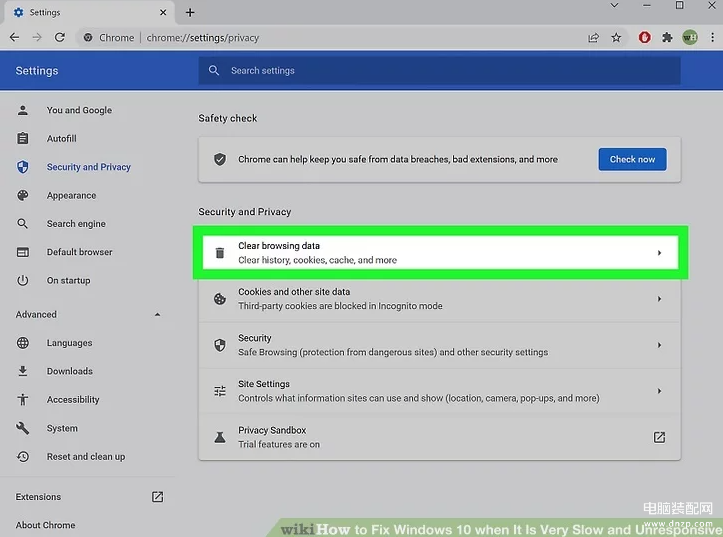The image size is (723, 537).
Task: Open Accessibility settings
Action: point(73,400)
